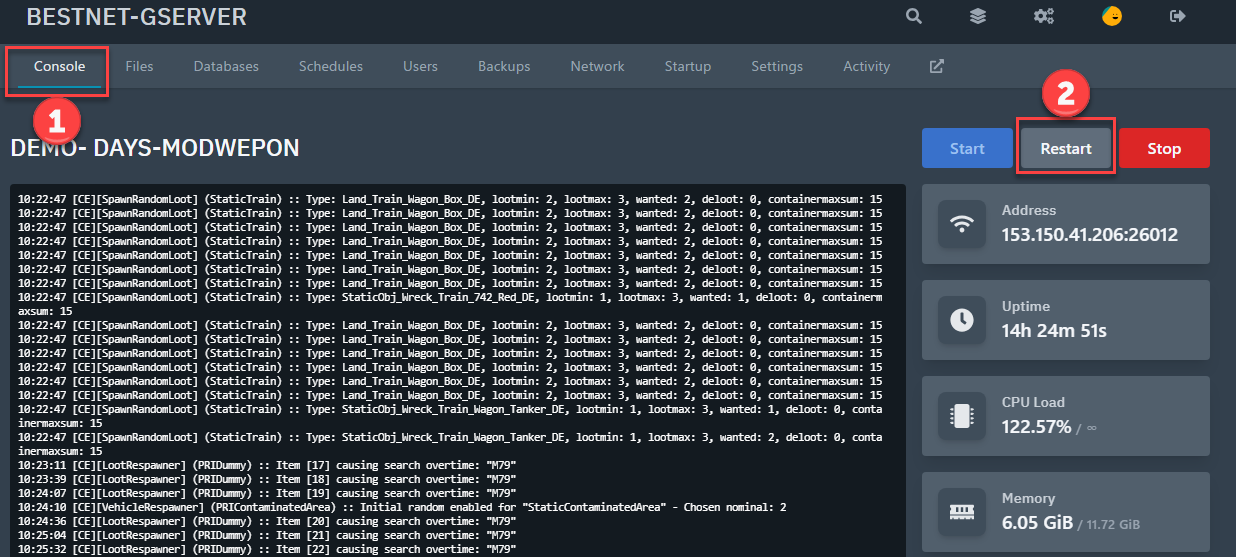Open the user avatar account icon
1236x557 pixels.
point(1111,16)
